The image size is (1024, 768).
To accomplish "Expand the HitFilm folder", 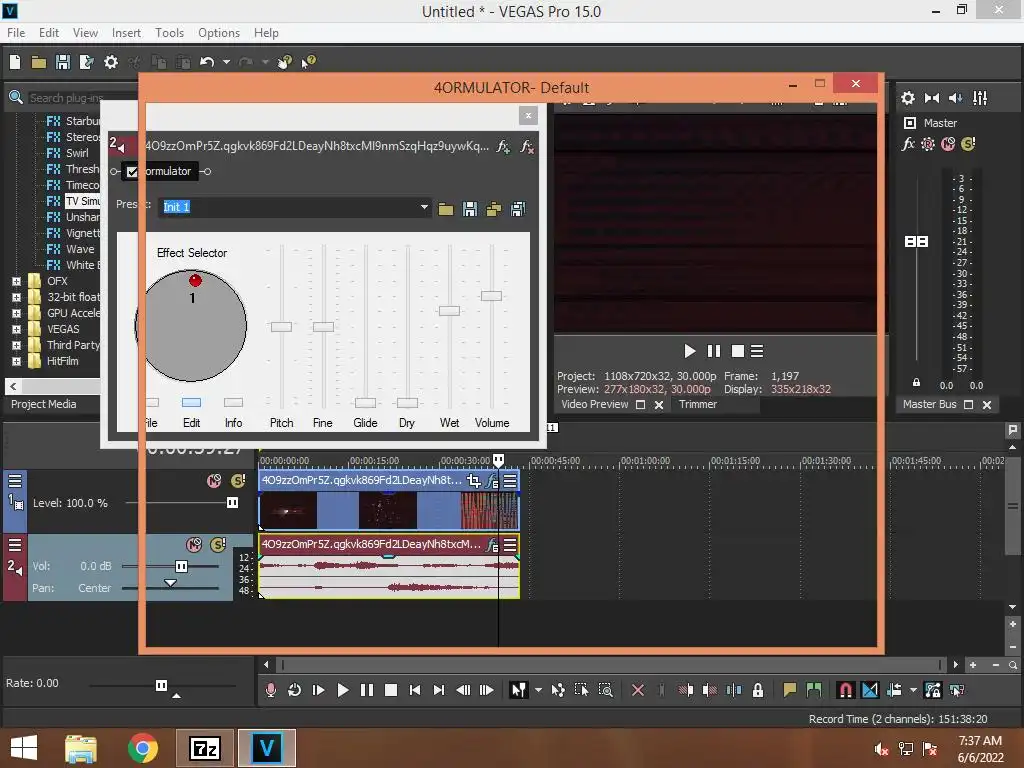I will [x=16, y=361].
